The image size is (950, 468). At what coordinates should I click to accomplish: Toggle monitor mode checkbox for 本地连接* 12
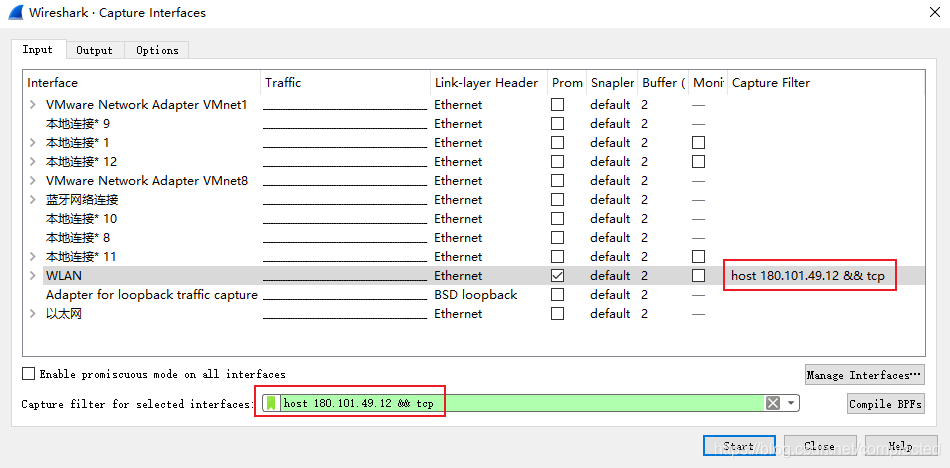(x=699, y=162)
